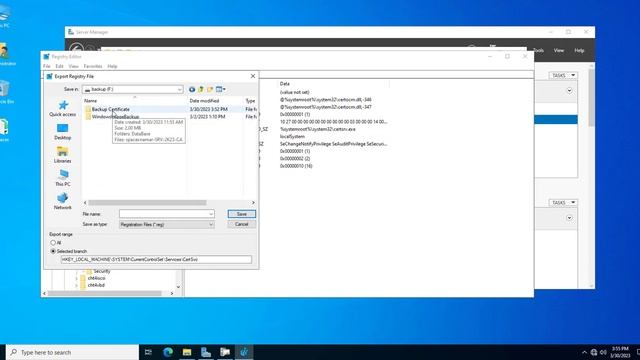The image size is (640, 360).
Task: Launch Microsoft Edge from the taskbar
Action: [x=168, y=352]
